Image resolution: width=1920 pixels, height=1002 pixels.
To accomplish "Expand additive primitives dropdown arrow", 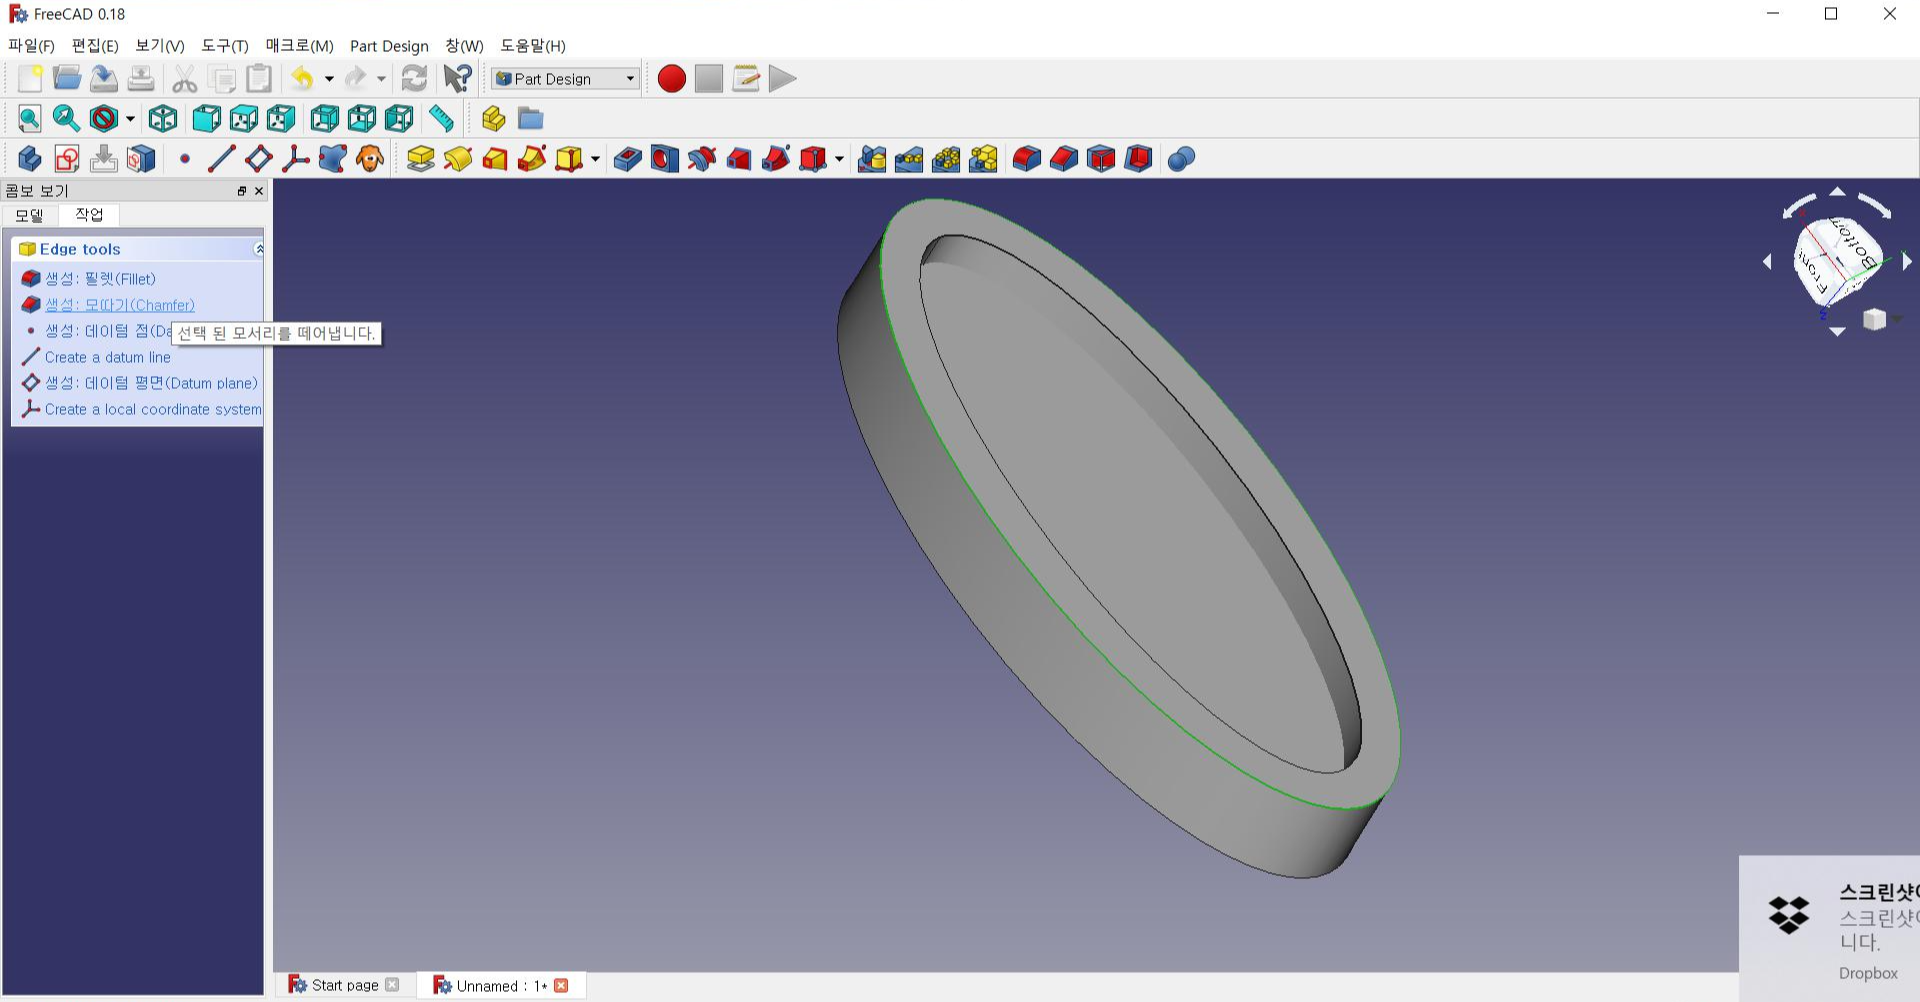I will point(595,158).
